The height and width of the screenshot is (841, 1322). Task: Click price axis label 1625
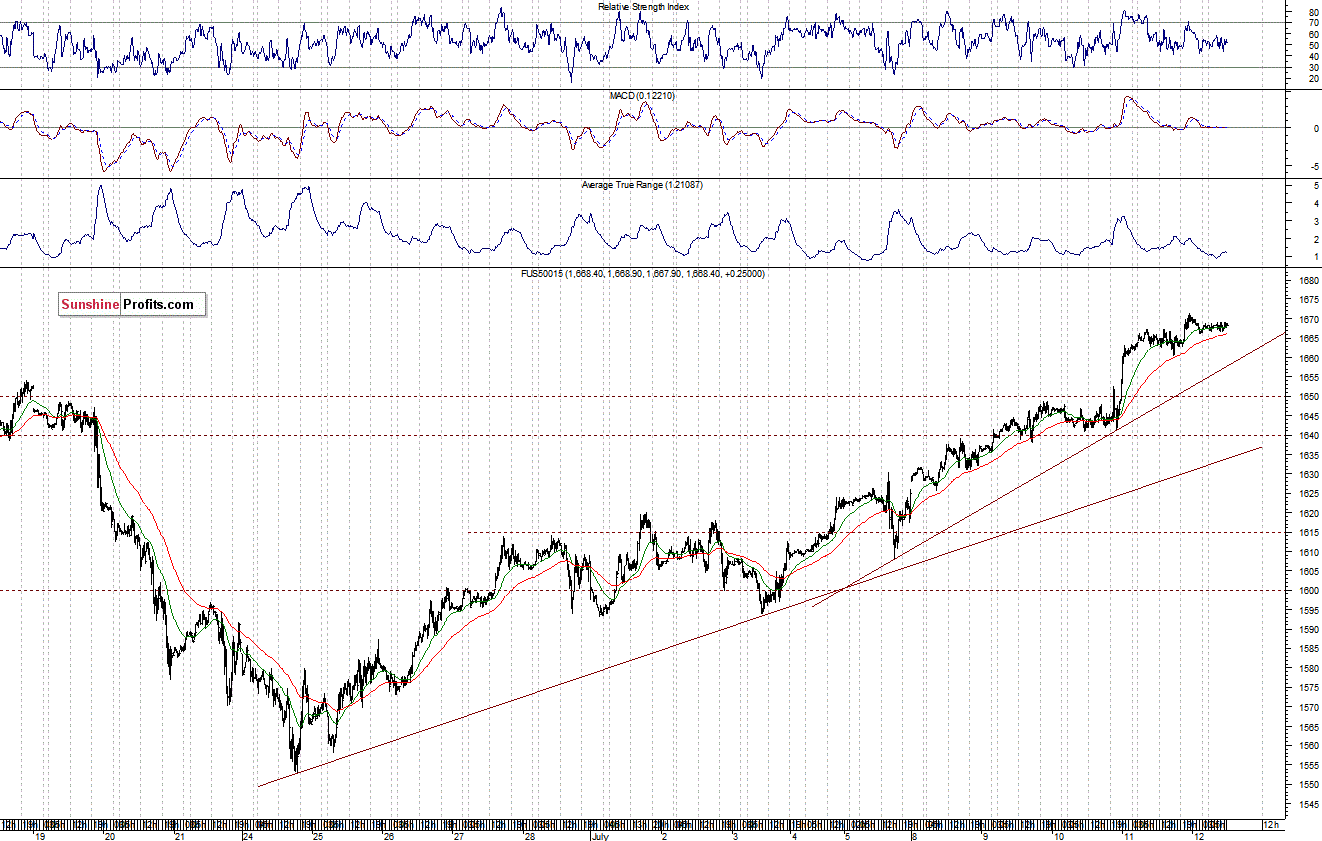[1308, 494]
